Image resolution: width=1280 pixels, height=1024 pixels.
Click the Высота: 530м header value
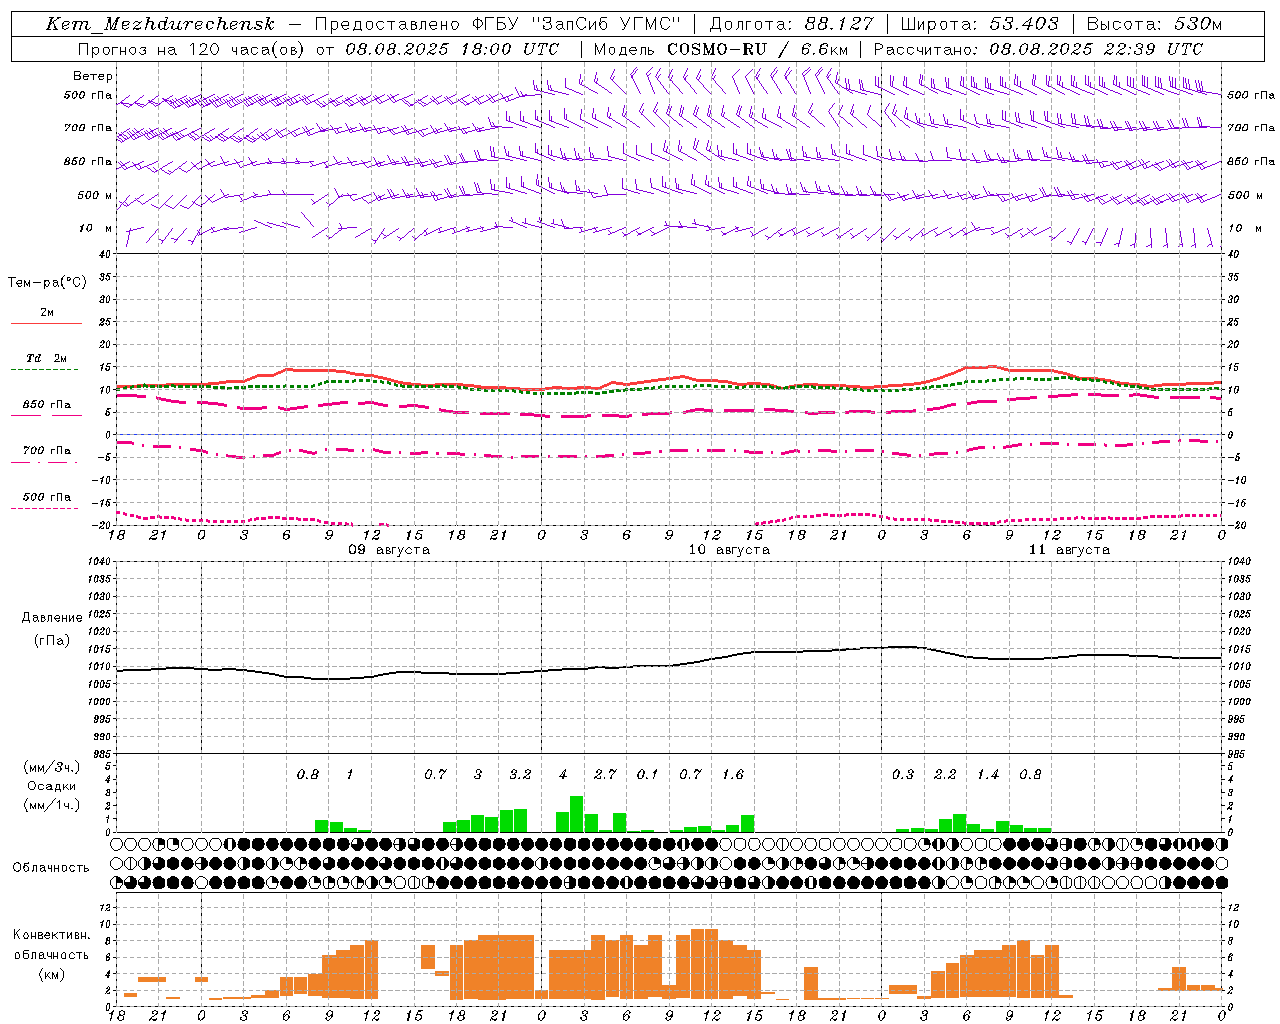click(1154, 24)
